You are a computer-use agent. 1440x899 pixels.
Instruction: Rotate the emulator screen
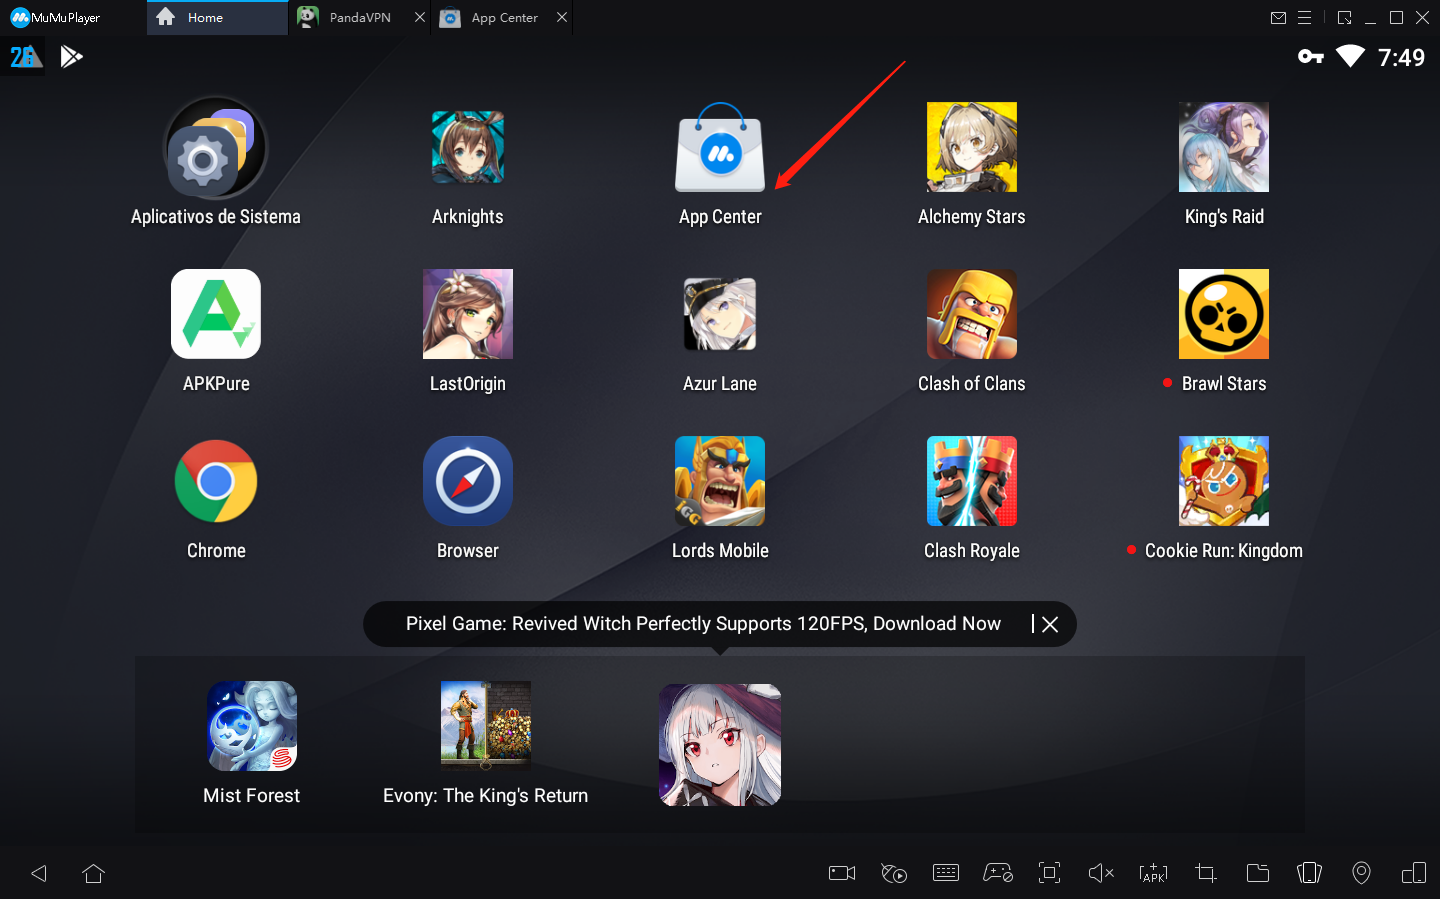(1413, 872)
